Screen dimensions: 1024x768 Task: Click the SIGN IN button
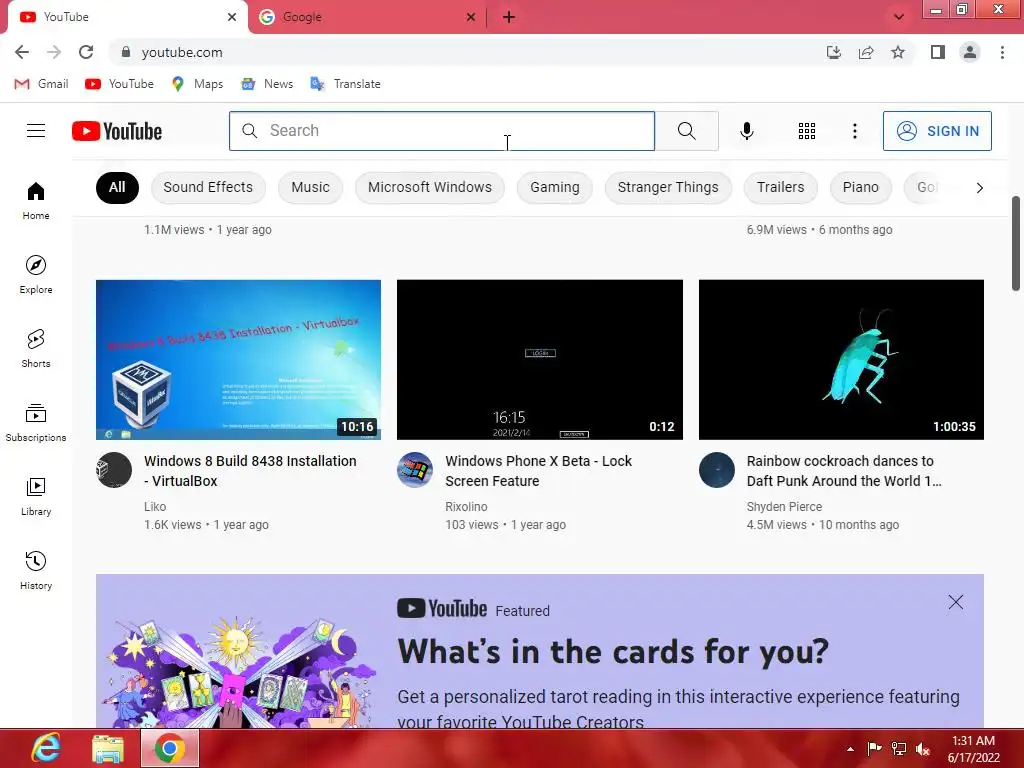(x=937, y=131)
